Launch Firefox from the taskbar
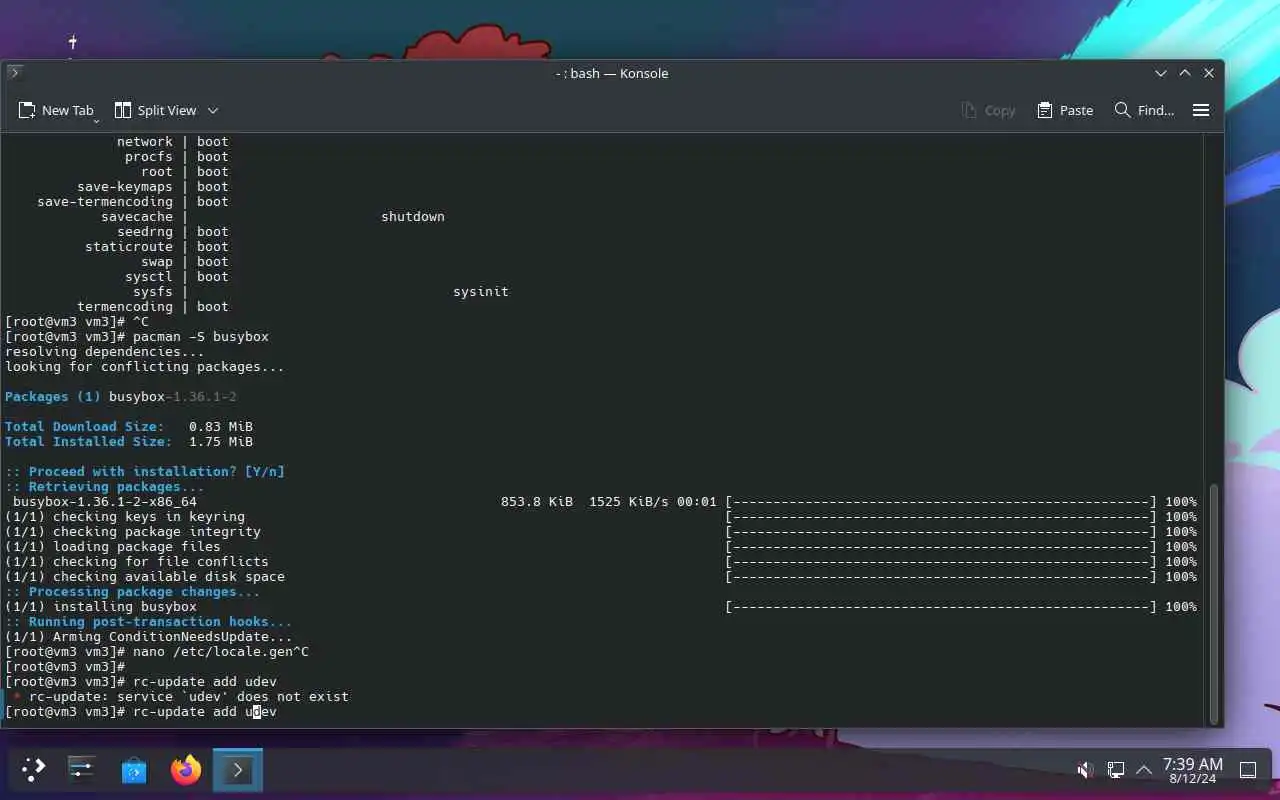This screenshot has width=1280, height=800. point(186,769)
